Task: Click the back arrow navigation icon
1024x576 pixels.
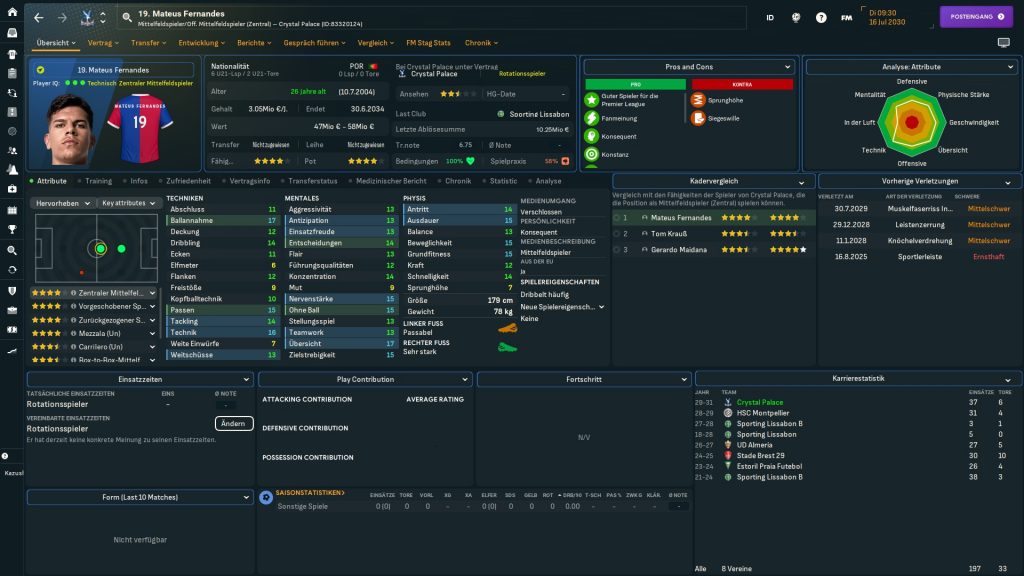Action: point(39,18)
